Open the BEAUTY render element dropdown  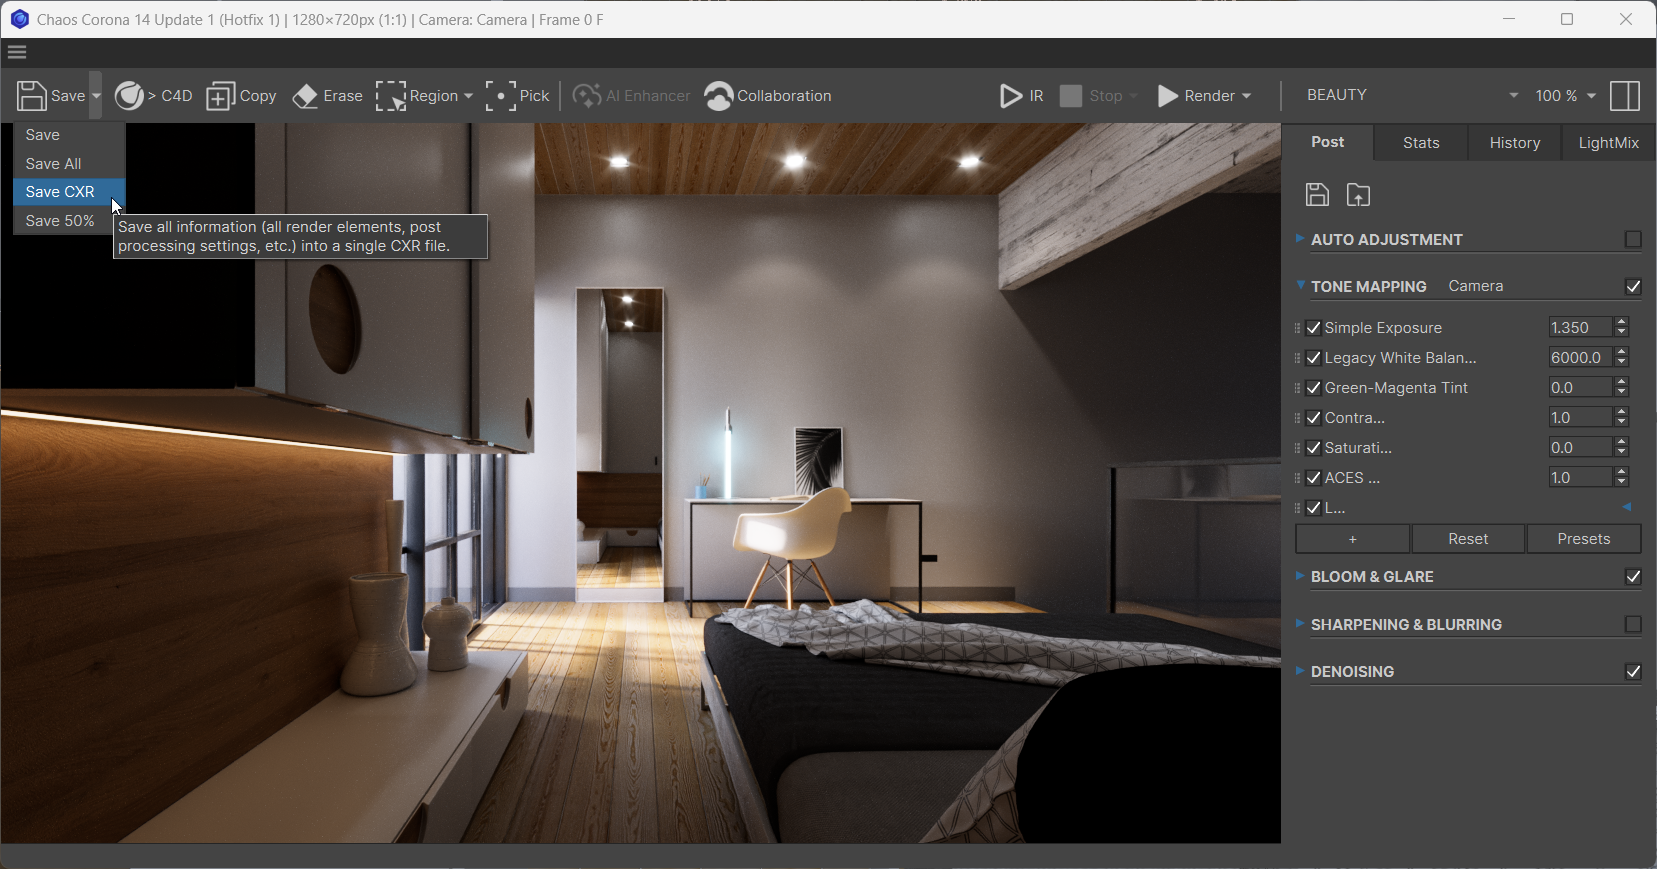click(x=1412, y=95)
